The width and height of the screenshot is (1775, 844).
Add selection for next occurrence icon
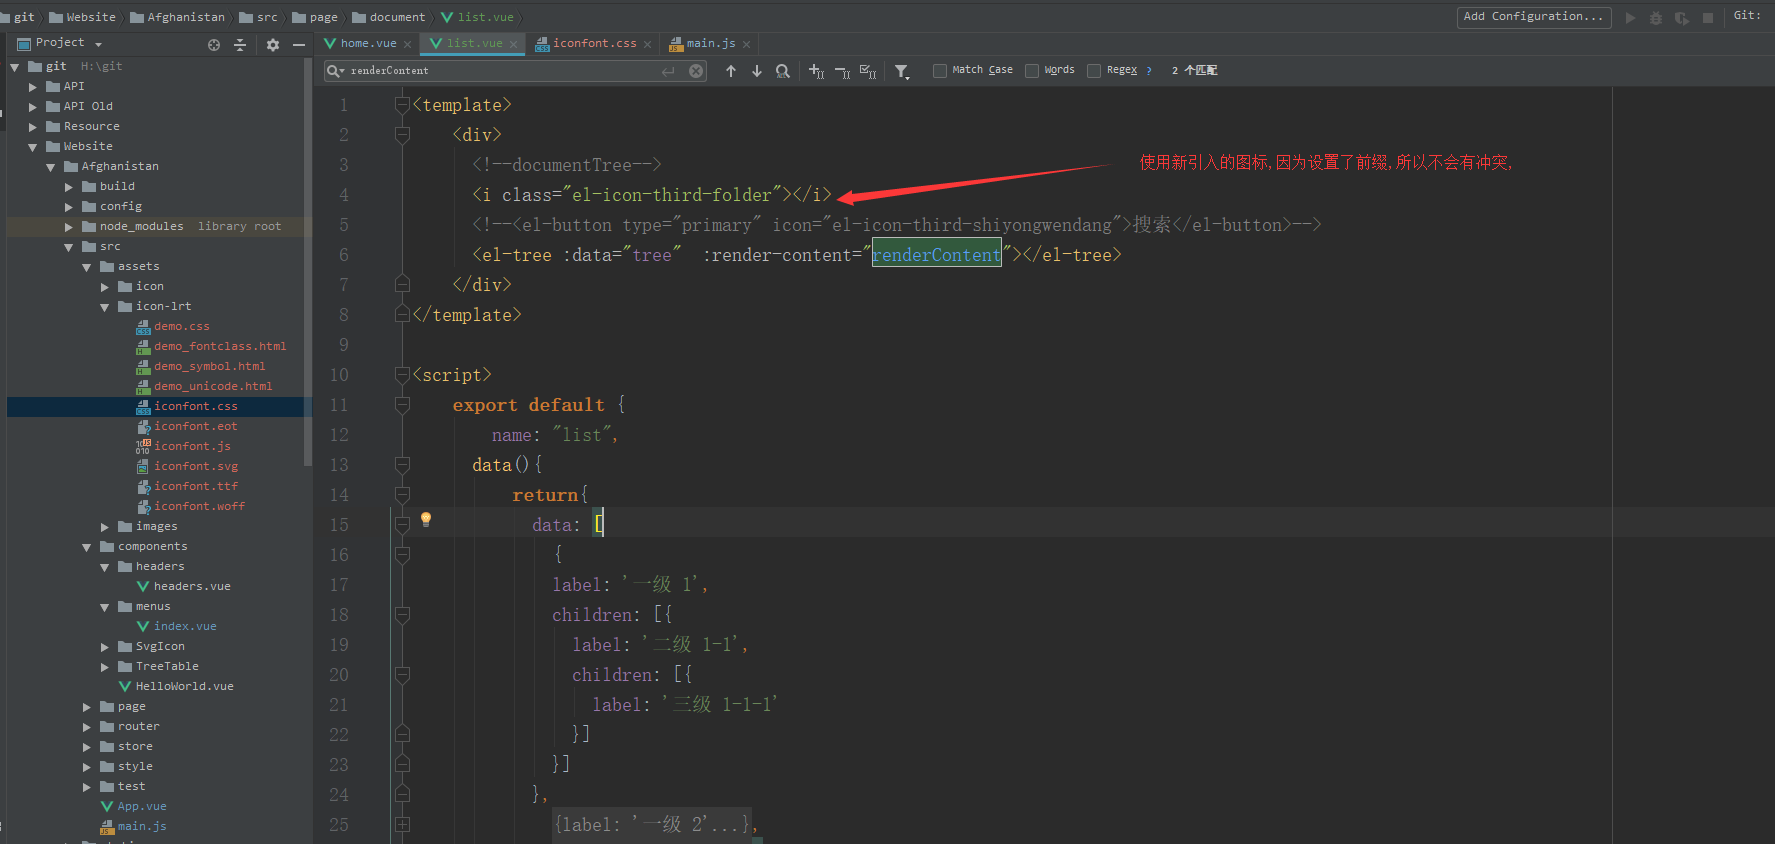[816, 71]
